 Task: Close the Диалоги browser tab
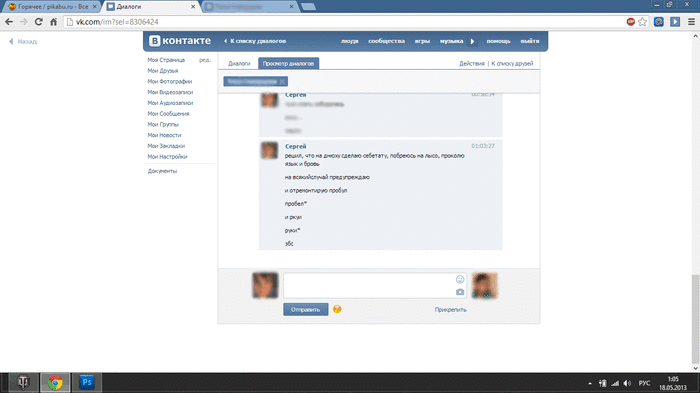[x=193, y=7]
